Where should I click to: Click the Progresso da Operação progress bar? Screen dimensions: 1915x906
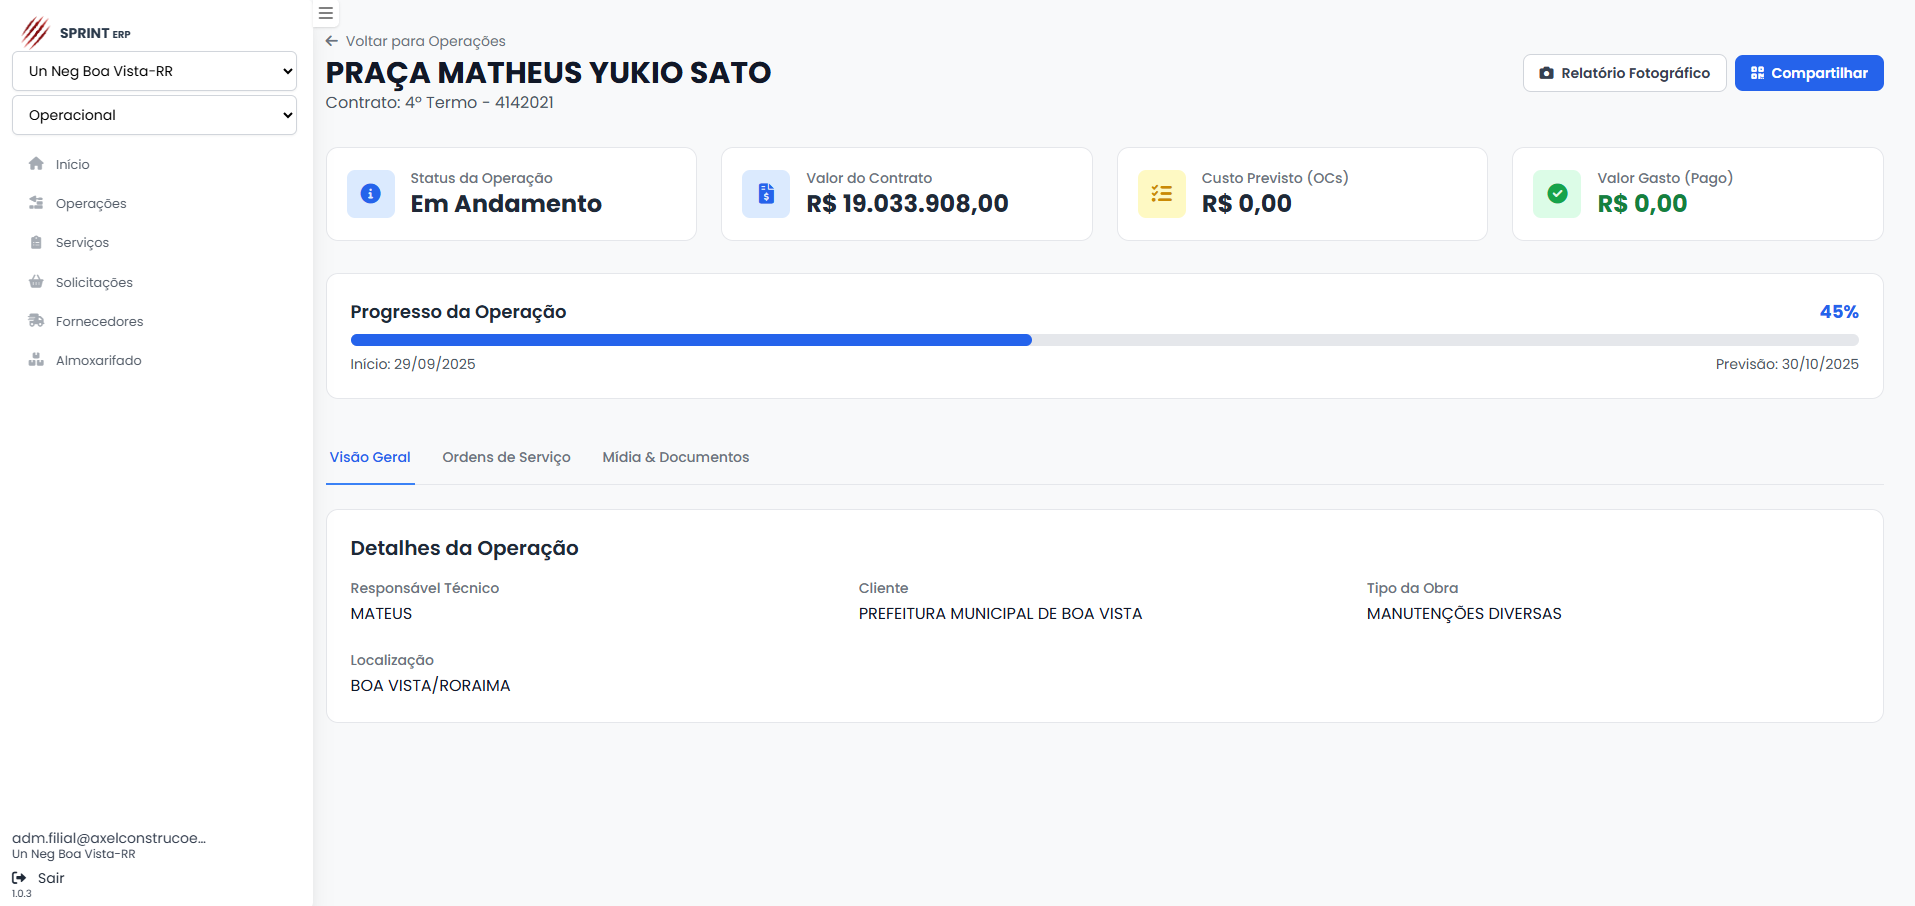coord(1104,340)
